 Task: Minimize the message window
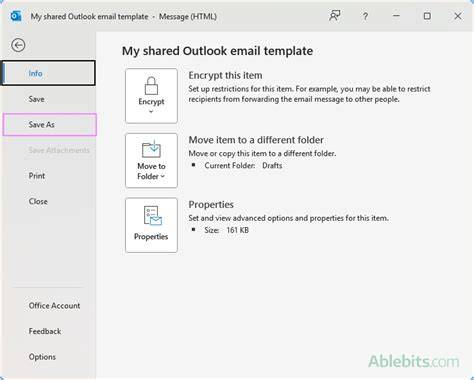click(x=396, y=16)
